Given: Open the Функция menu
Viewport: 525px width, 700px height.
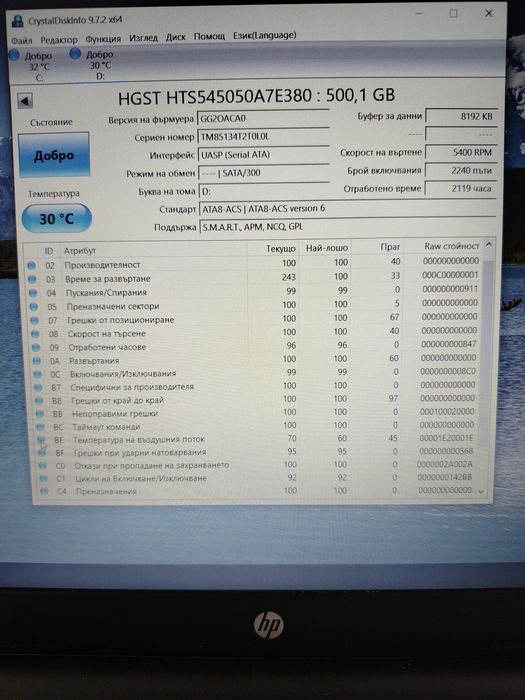Looking at the screenshot, I should 103,39.
